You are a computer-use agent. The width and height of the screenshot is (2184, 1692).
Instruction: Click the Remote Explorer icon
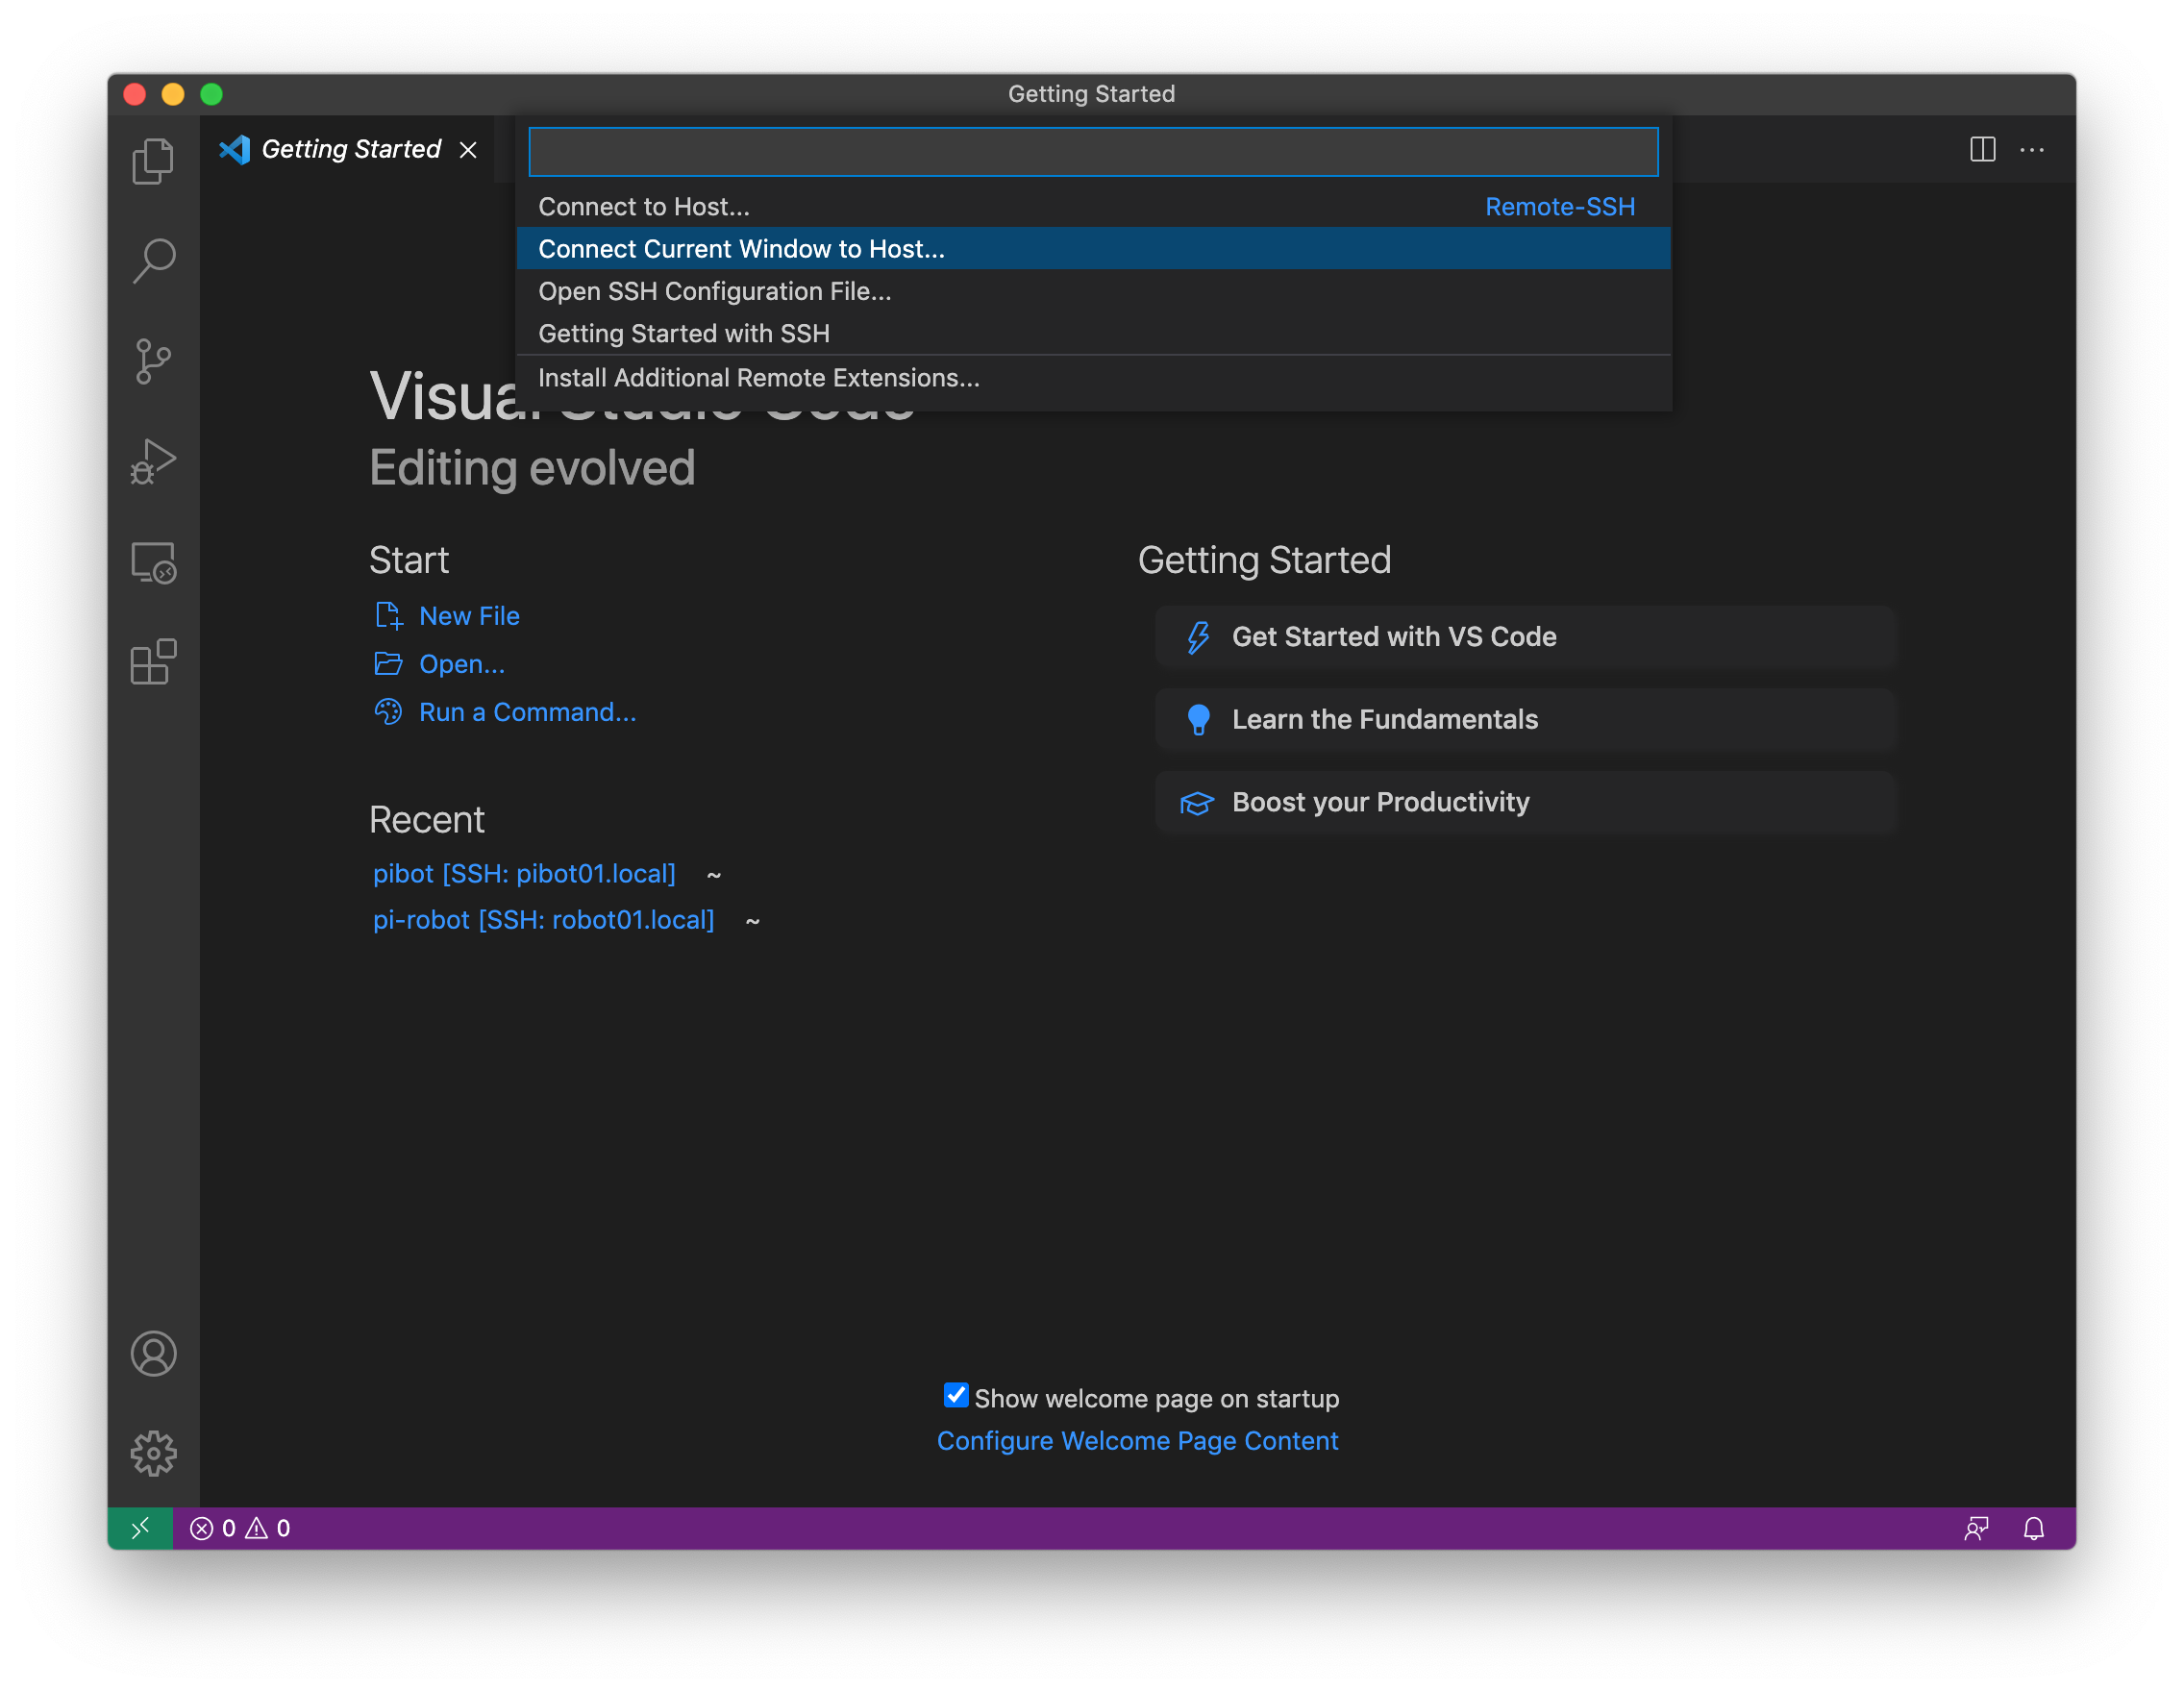[153, 564]
